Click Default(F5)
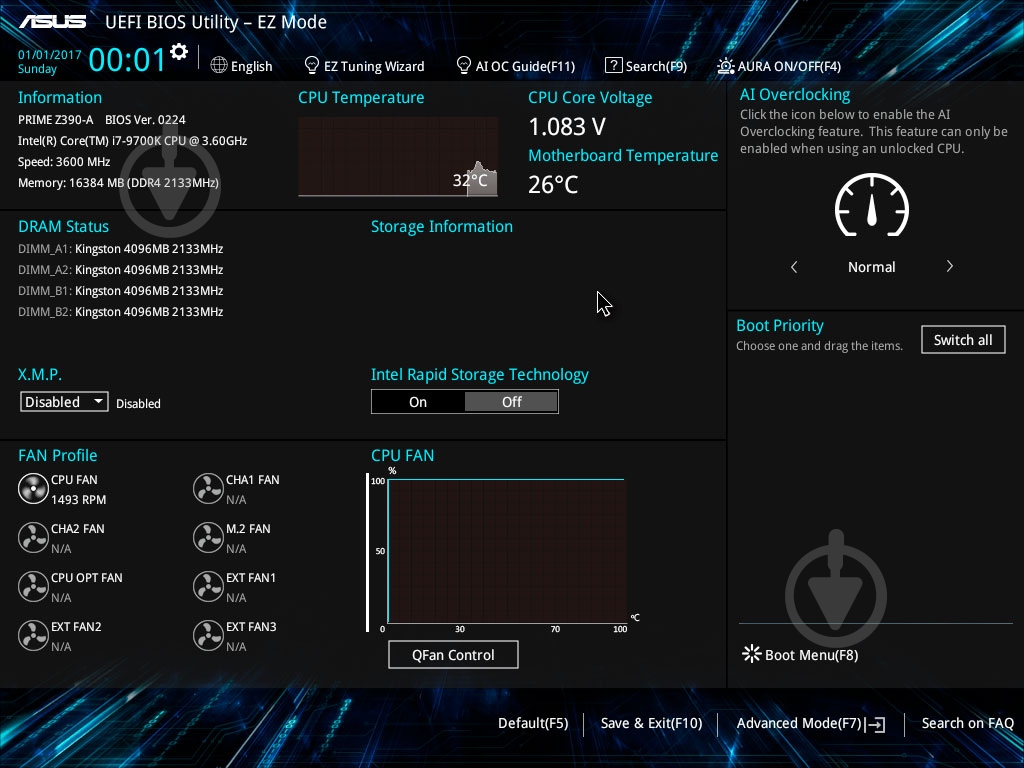Image resolution: width=1024 pixels, height=768 pixels. (x=533, y=723)
